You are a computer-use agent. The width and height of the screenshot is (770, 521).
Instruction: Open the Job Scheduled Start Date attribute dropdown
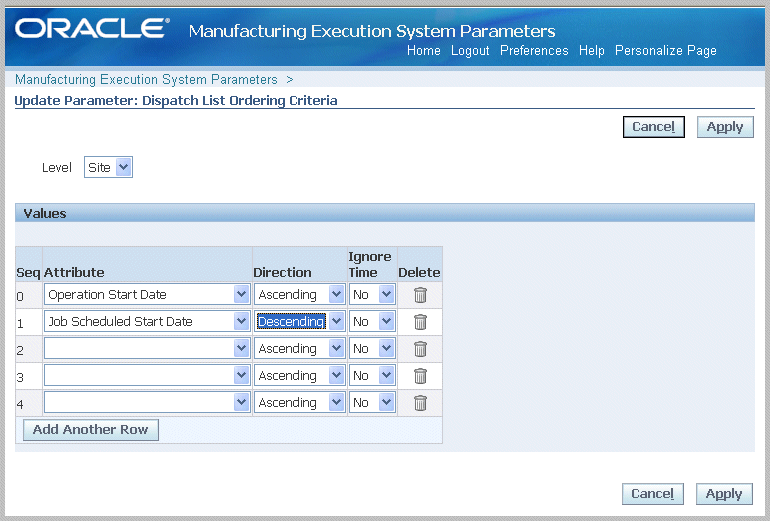147,322
